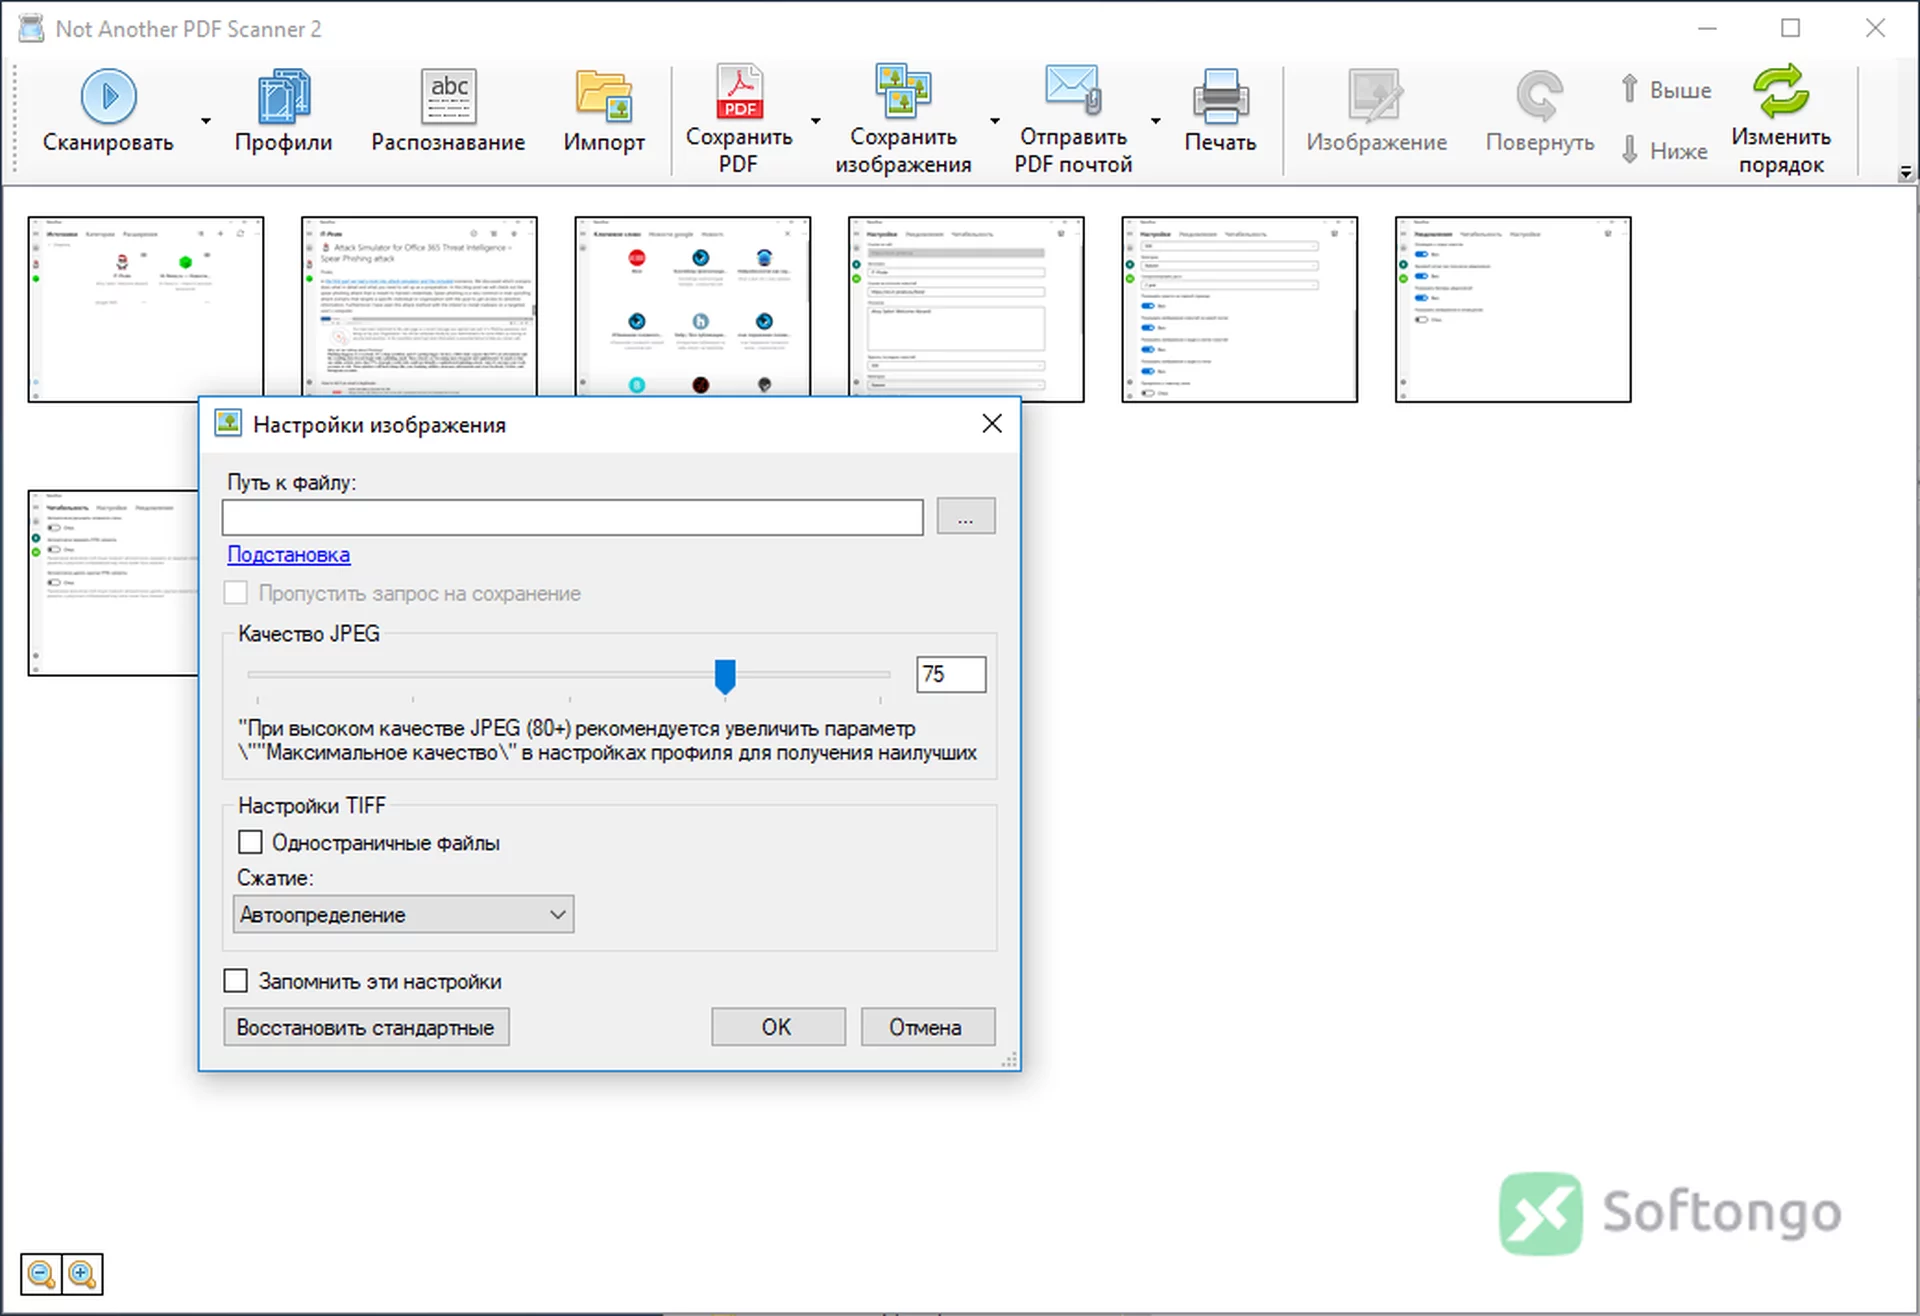Zoom out thumbnails with minus magnifier

(x=41, y=1274)
